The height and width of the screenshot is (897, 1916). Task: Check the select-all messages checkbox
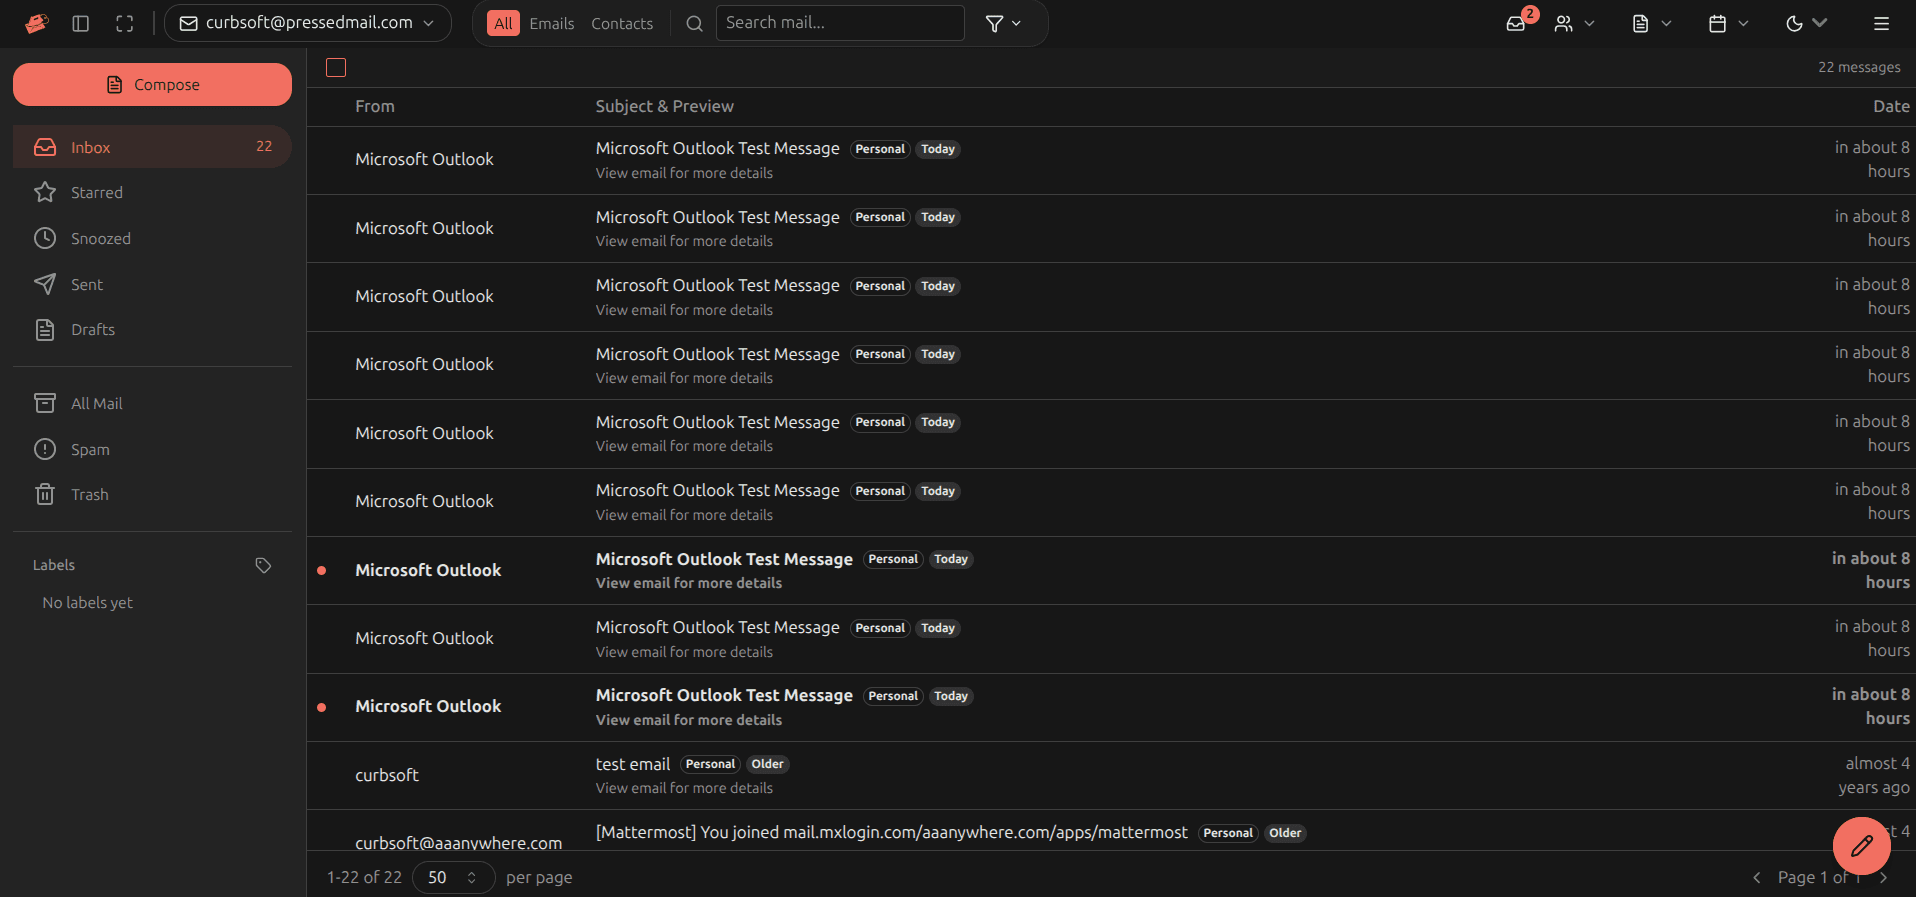[x=336, y=68]
